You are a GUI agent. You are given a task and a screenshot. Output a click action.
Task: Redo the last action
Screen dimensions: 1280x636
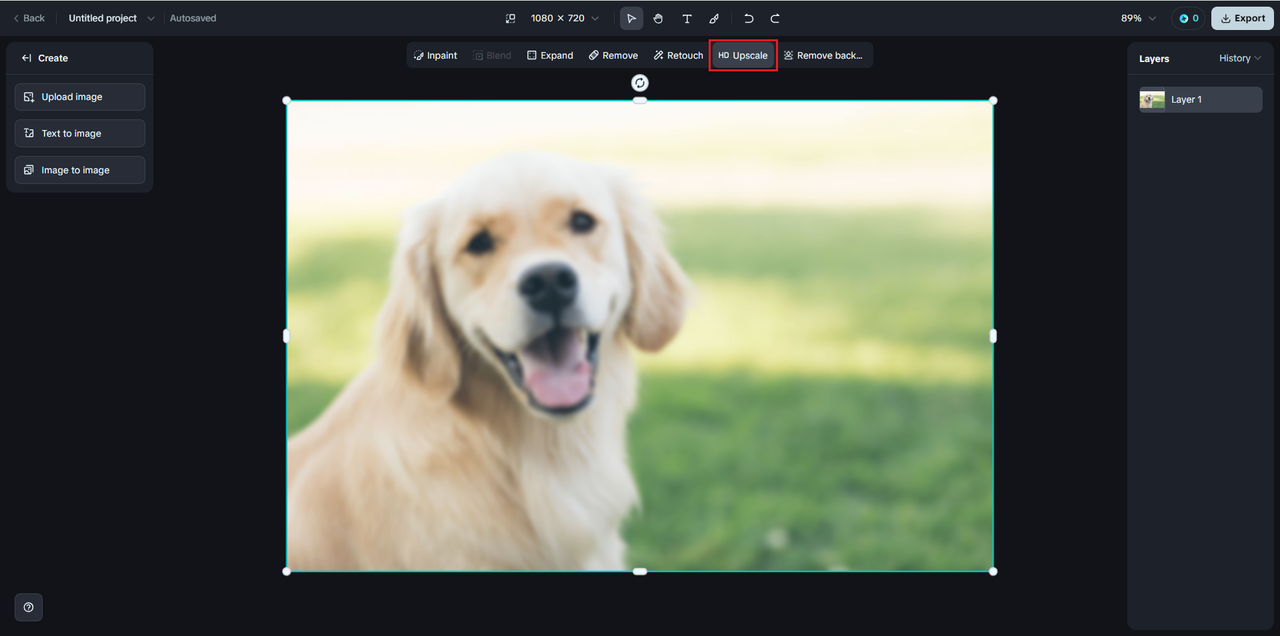tap(775, 18)
